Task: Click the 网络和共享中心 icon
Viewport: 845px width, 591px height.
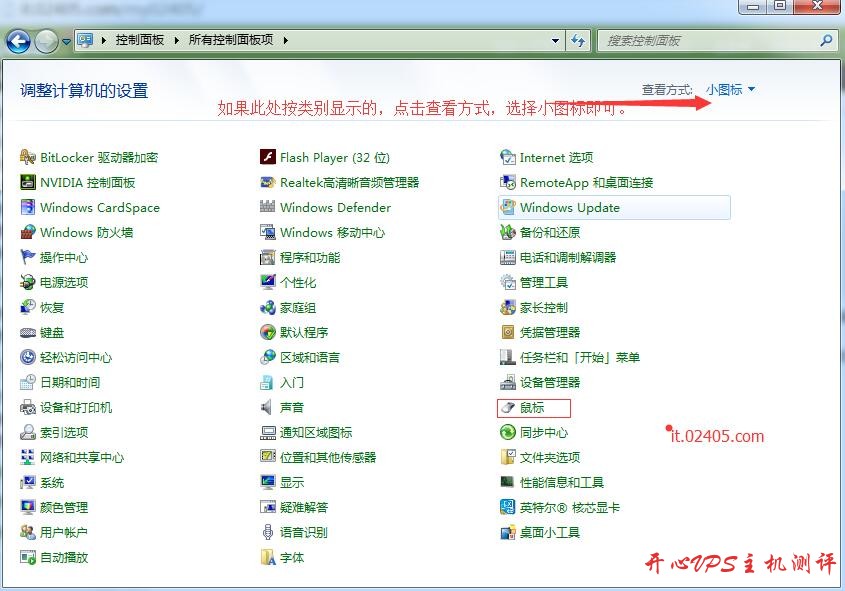Action: [x=27, y=457]
